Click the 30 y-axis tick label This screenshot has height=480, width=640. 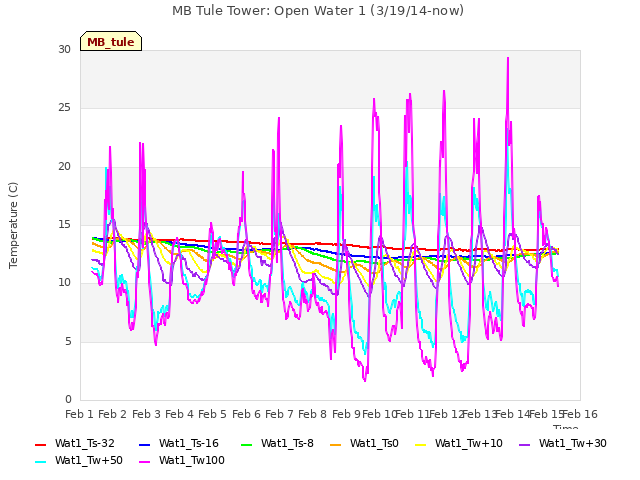pyautogui.click(x=64, y=49)
